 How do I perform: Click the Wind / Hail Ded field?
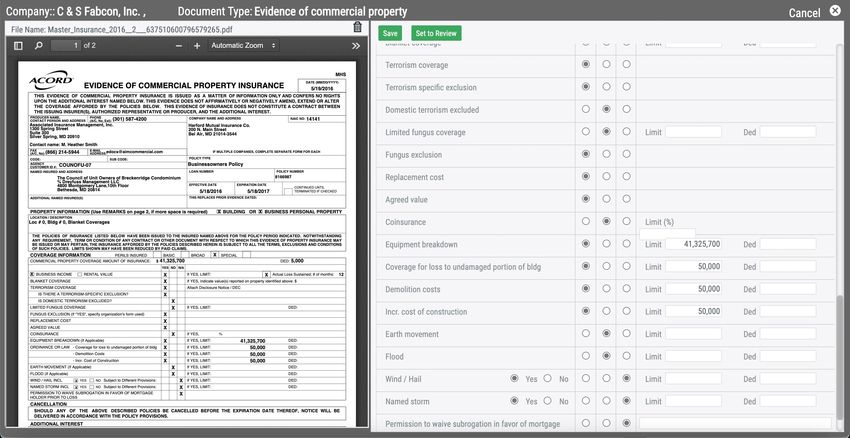(x=788, y=379)
